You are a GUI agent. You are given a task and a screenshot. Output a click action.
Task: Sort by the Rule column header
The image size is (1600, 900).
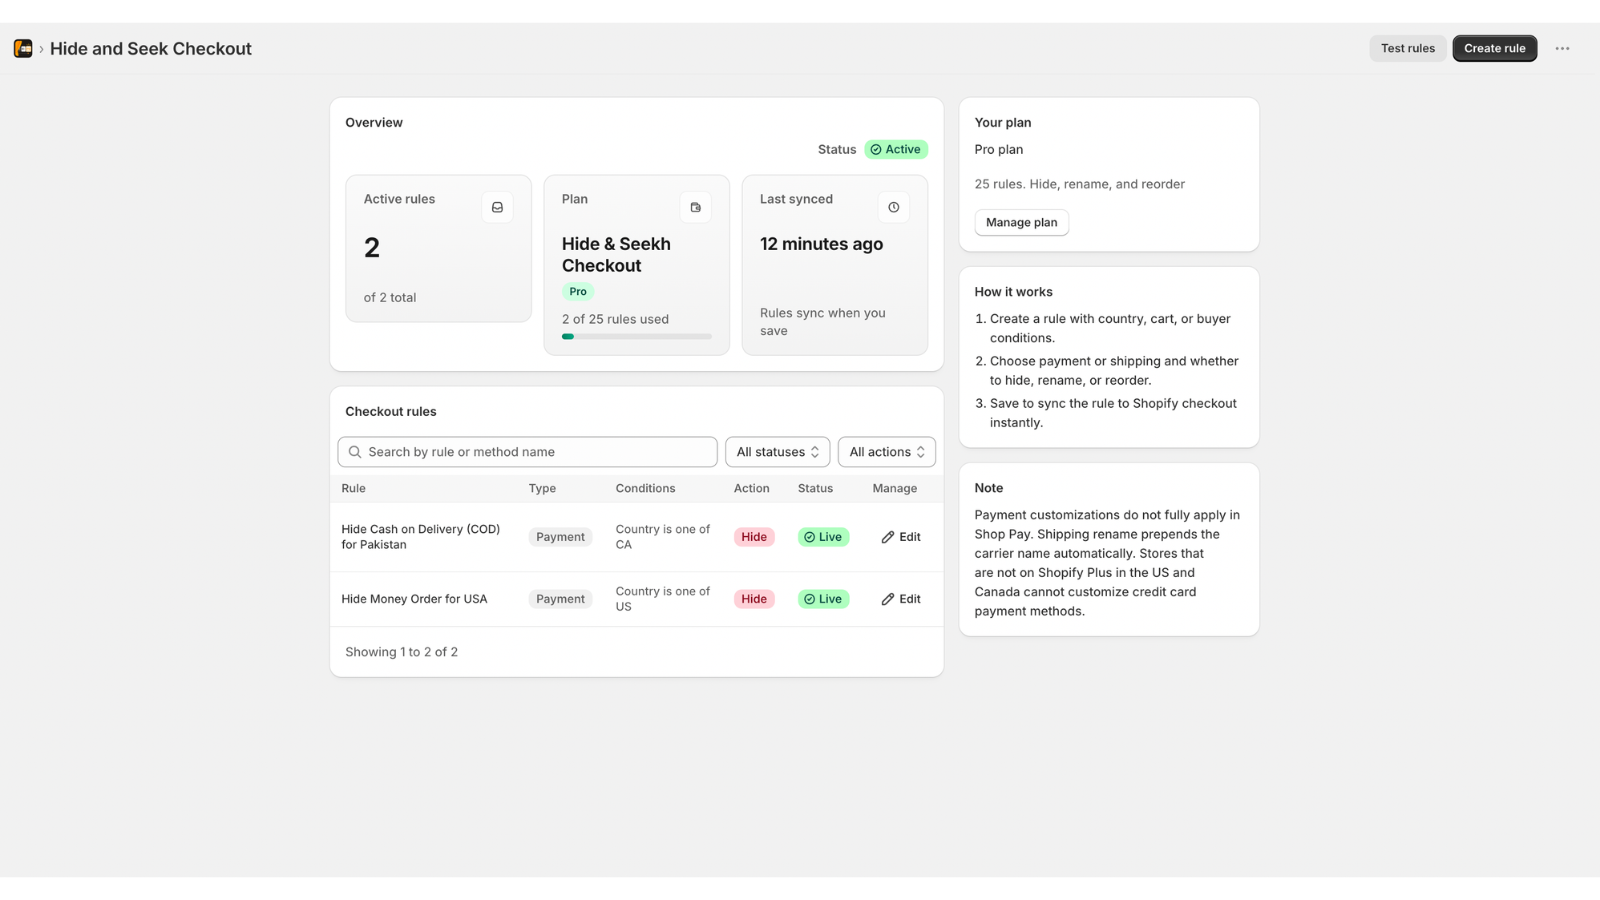(353, 488)
